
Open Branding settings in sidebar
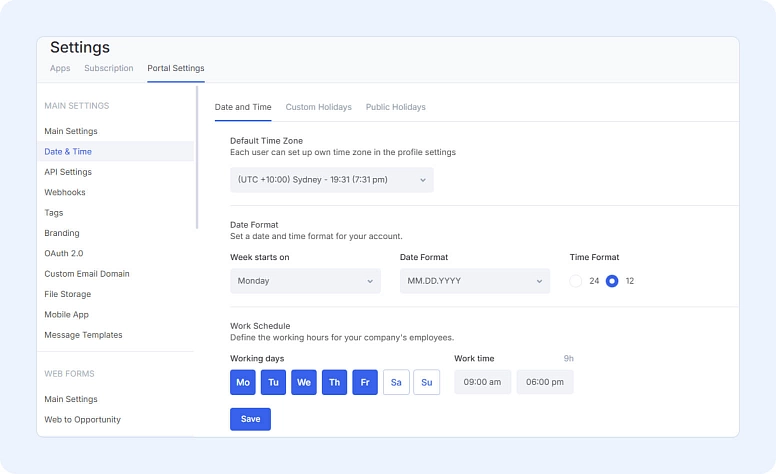[62, 233]
